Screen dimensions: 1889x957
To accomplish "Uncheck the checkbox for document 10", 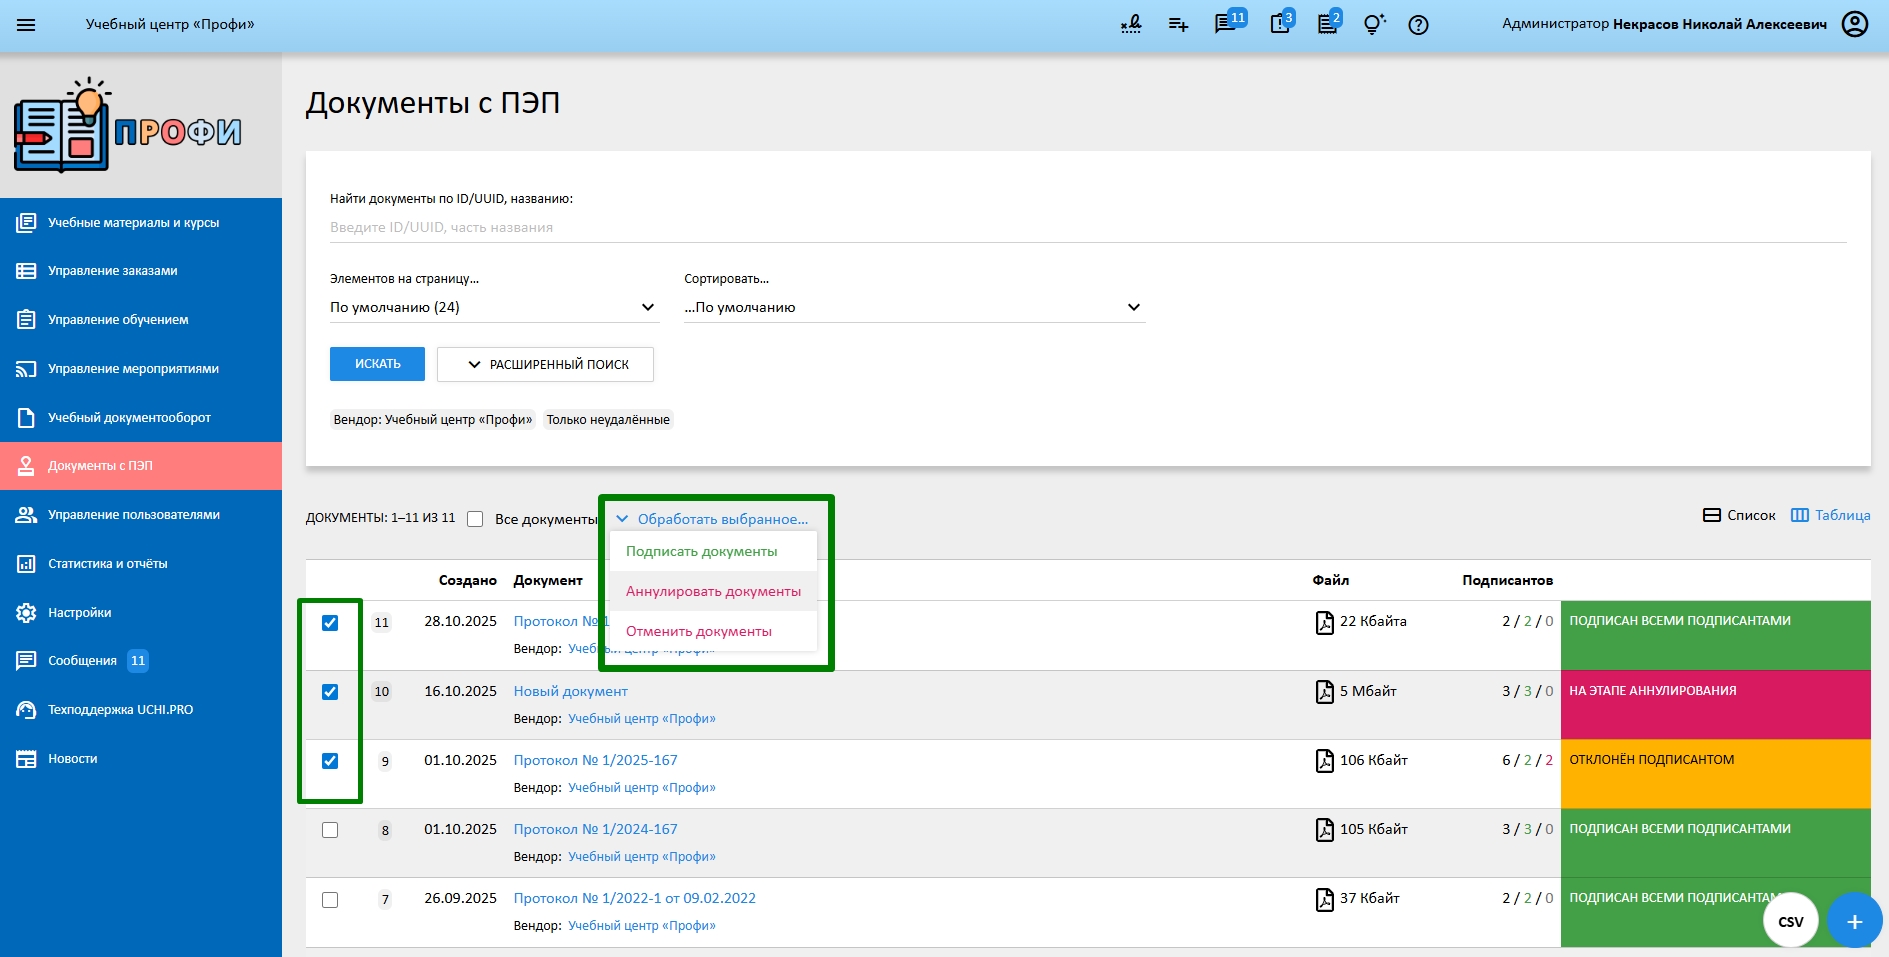I will click(x=330, y=692).
